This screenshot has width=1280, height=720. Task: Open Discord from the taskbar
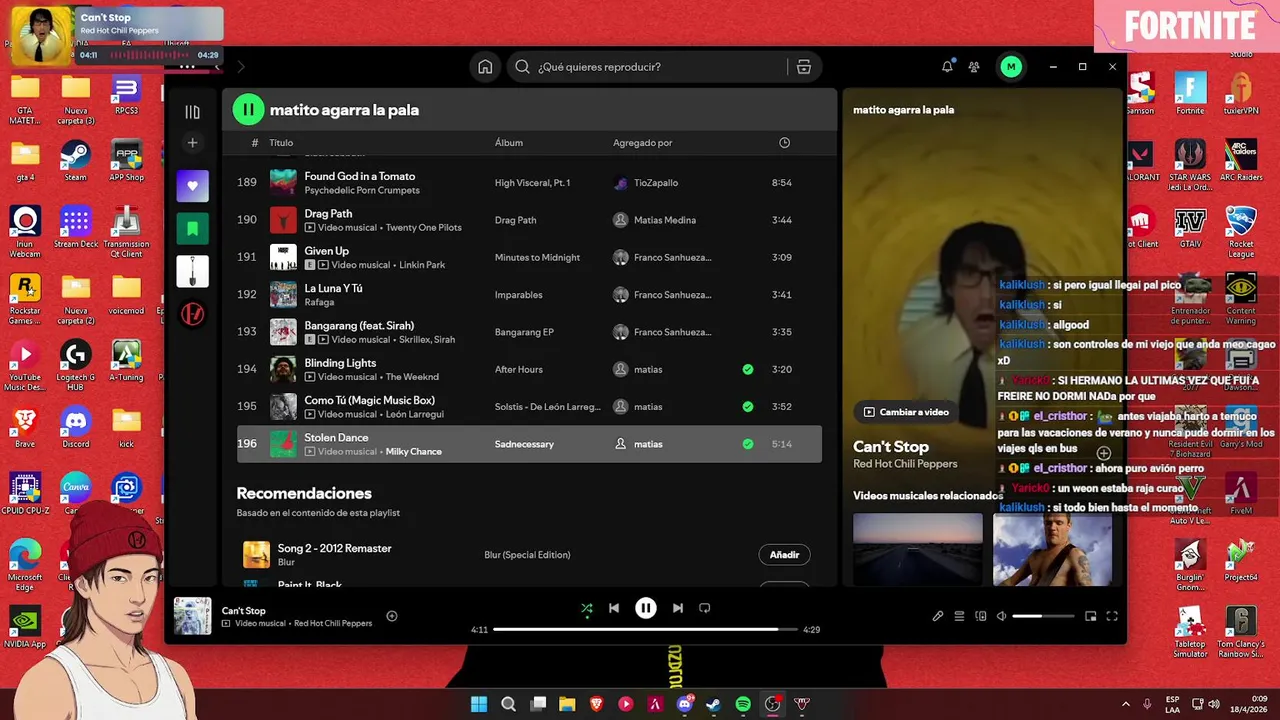(685, 704)
